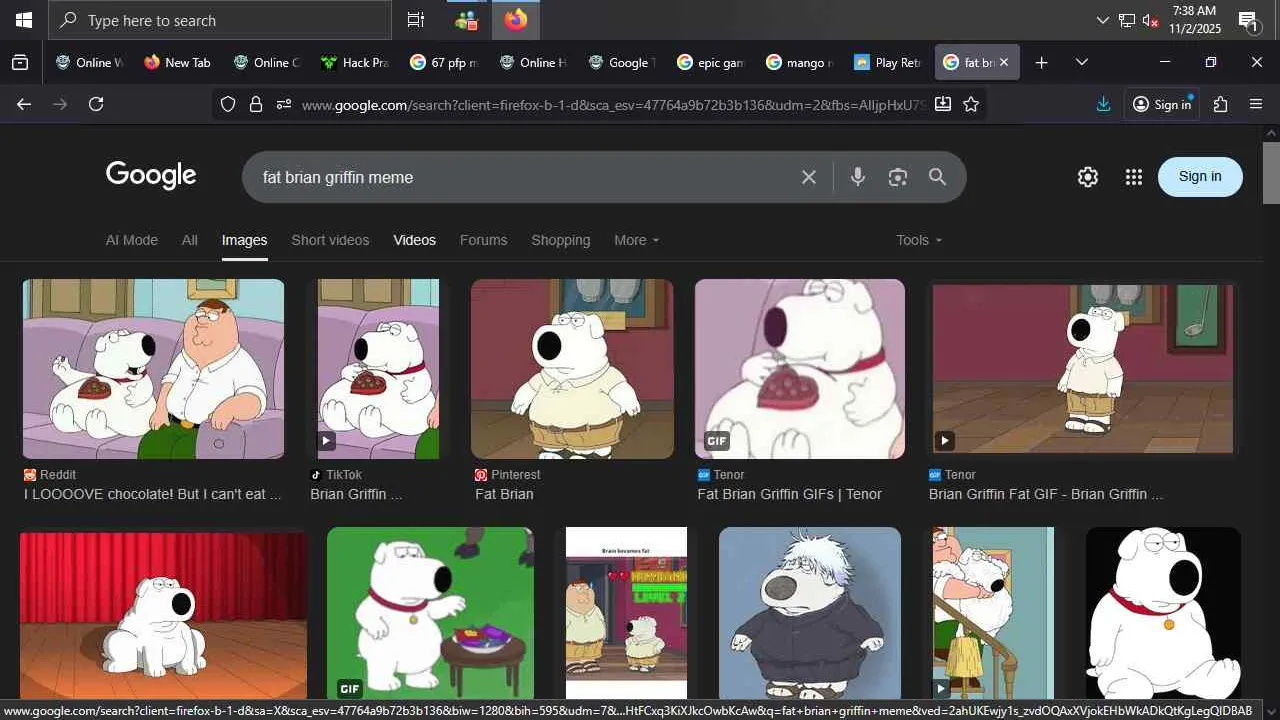Open Google quick settings gear
The image size is (1280, 720).
[x=1088, y=177]
